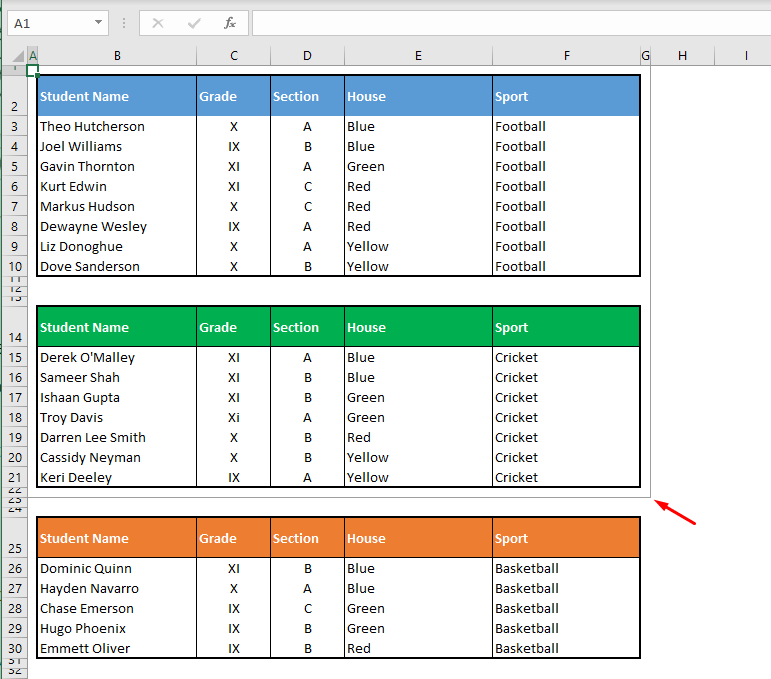Click Red house cell in Darren Lee Smith row

click(x=418, y=438)
